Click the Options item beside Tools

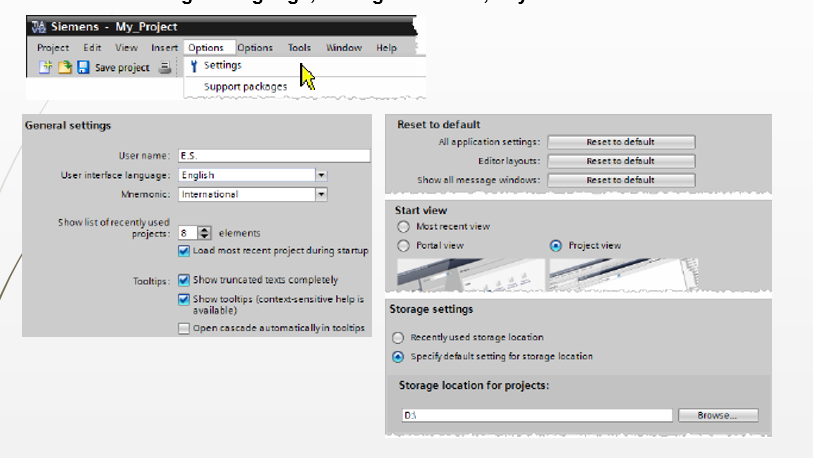[x=255, y=48]
